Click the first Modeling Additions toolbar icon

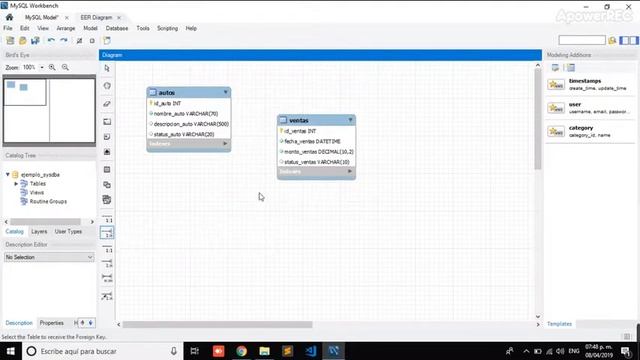pos(555,68)
